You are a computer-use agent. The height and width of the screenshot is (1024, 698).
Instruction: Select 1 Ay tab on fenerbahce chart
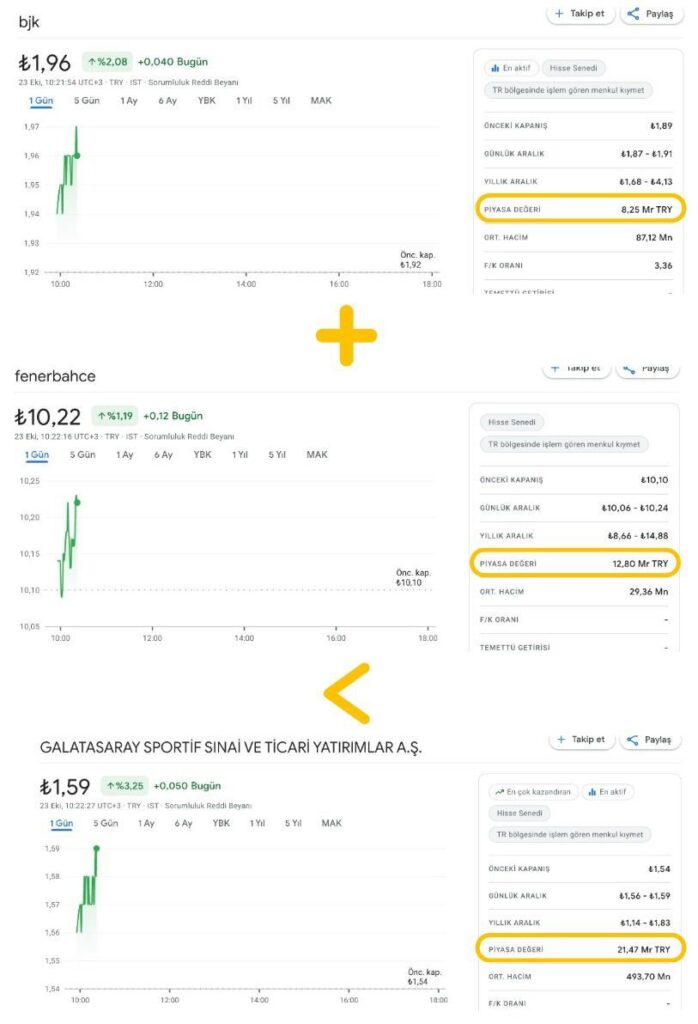click(124, 454)
